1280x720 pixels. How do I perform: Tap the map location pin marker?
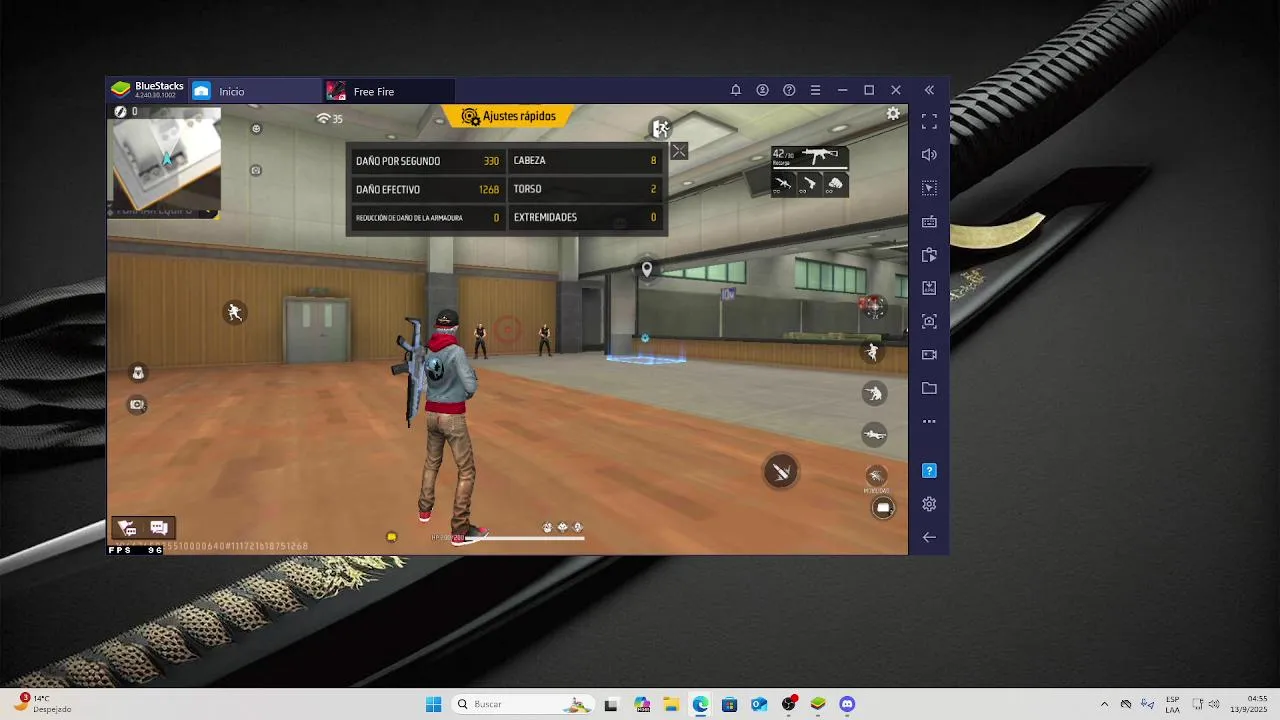tap(647, 269)
